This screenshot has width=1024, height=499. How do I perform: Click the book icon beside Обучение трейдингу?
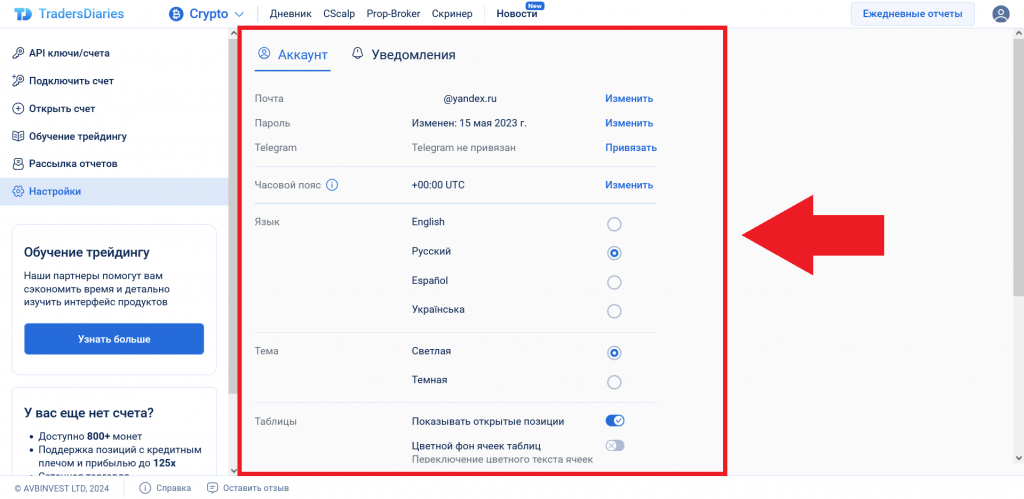tap(18, 137)
